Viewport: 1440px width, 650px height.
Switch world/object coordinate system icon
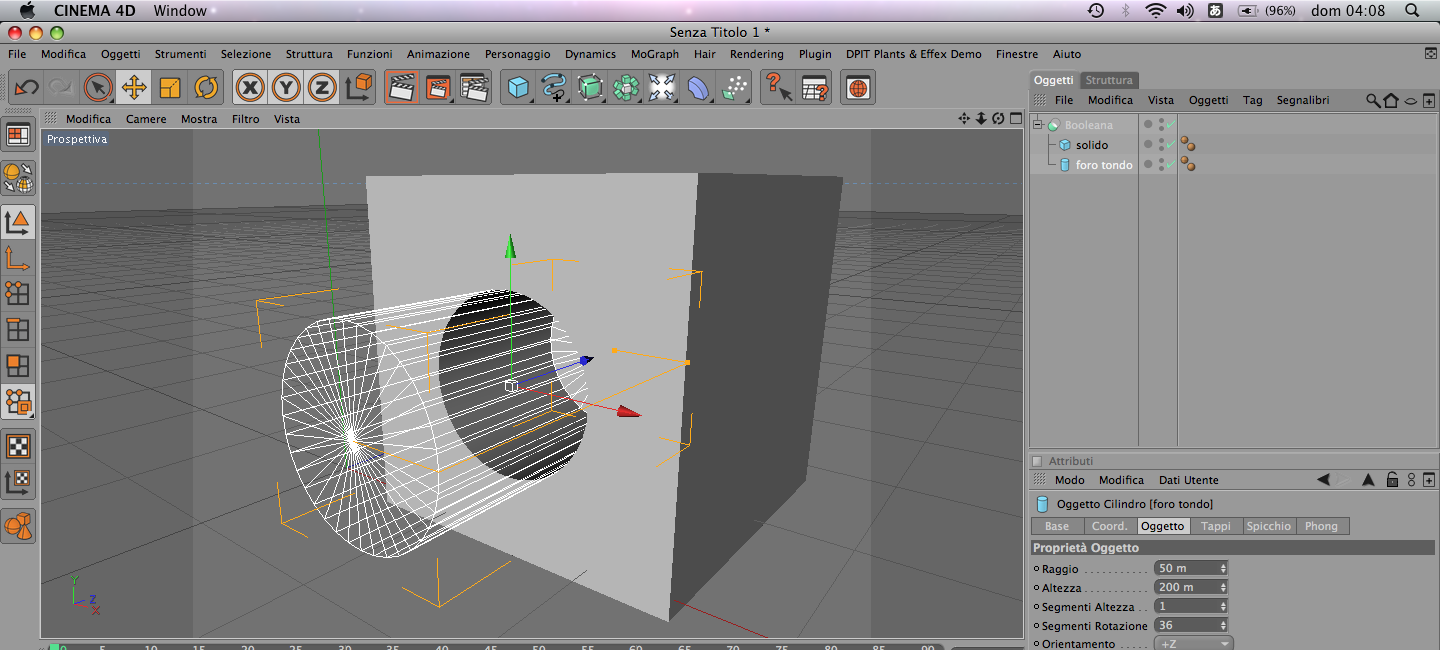[x=358, y=88]
